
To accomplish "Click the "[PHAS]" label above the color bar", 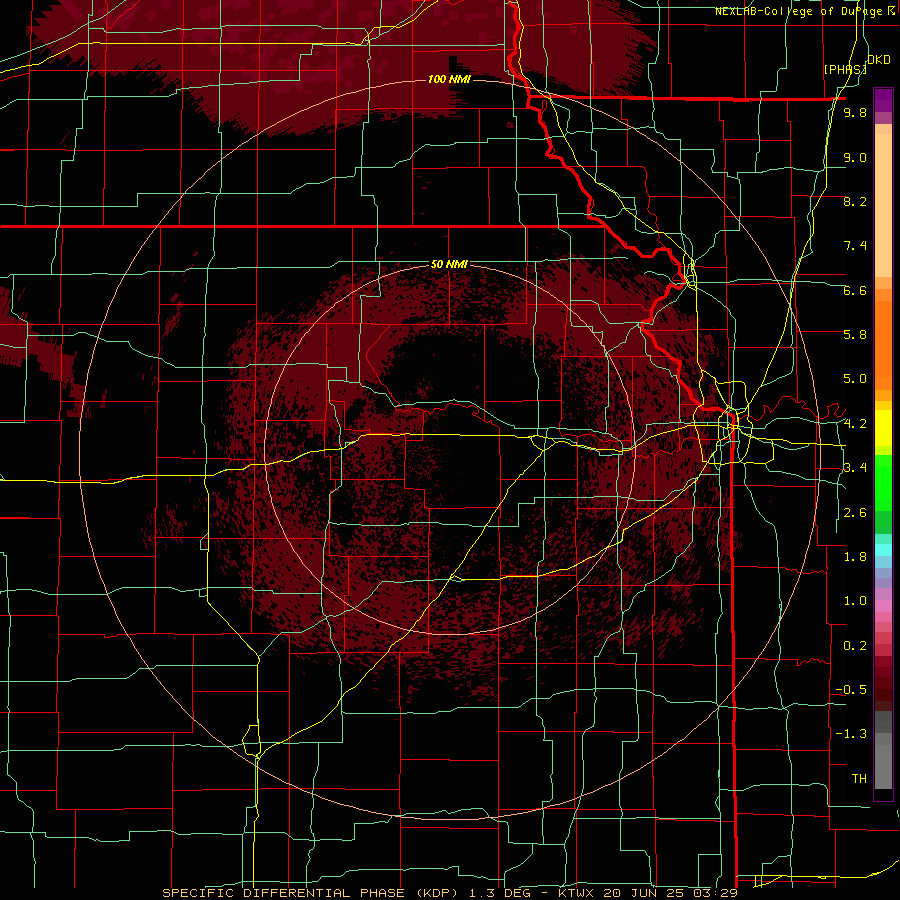I will coord(845,69).
